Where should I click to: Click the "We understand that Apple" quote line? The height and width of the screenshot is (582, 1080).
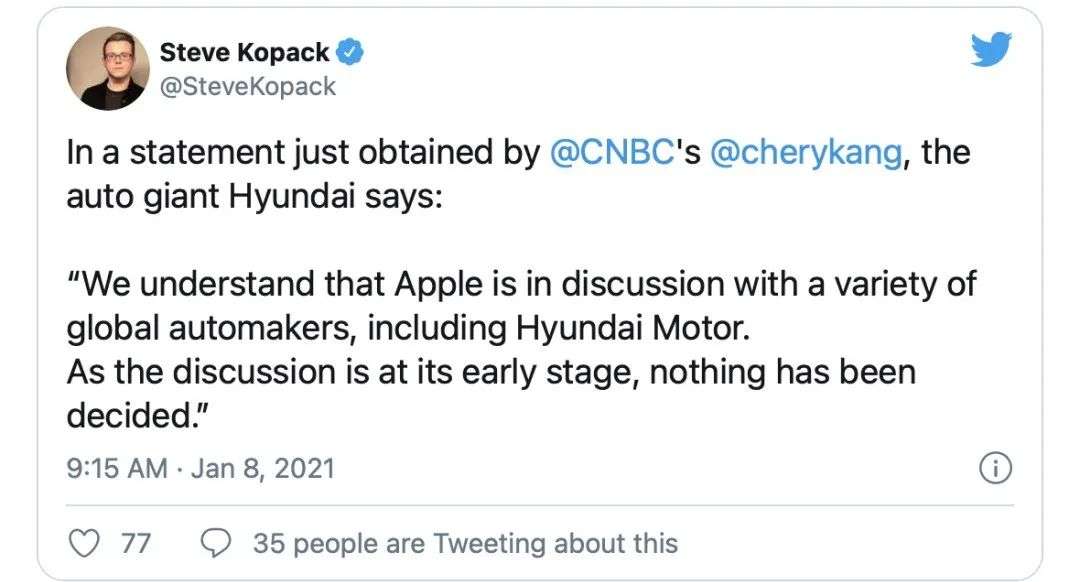(290, 284)
